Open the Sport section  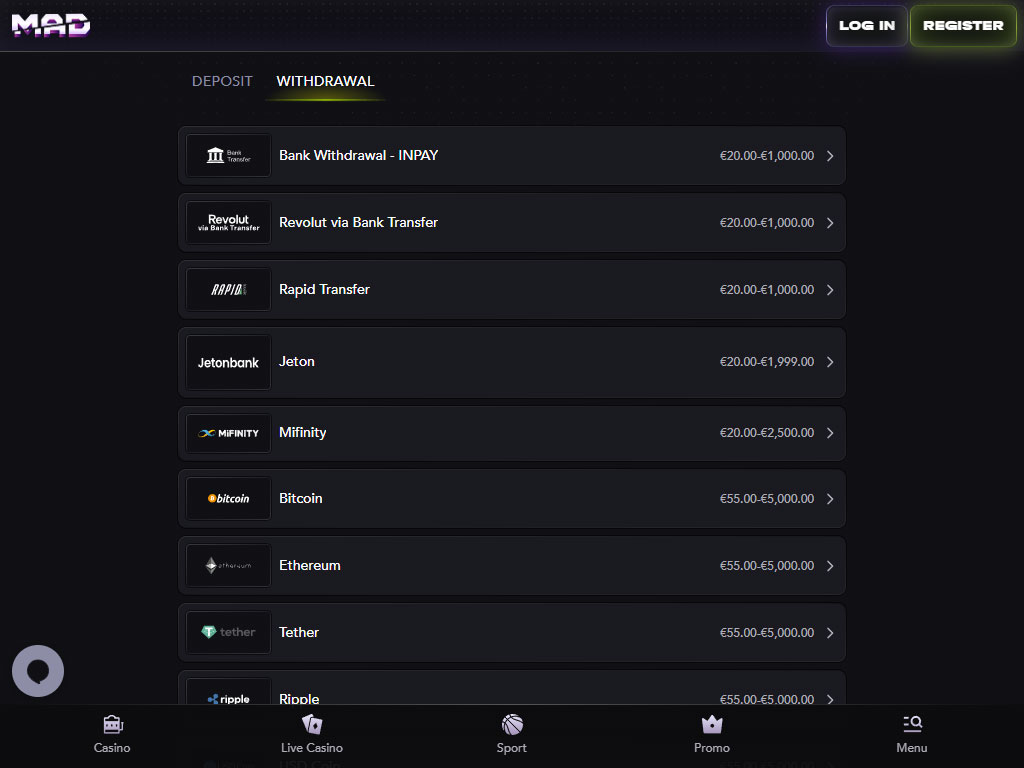(512, 734)
